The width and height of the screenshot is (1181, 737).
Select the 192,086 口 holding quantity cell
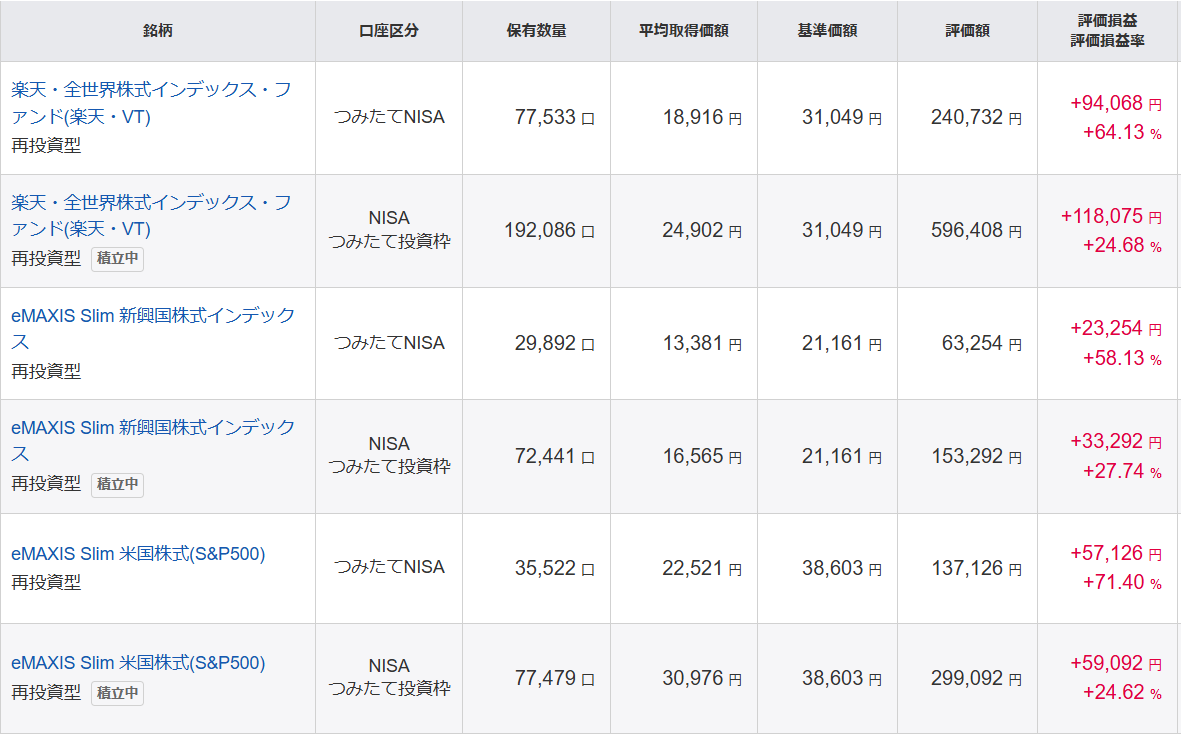[549, 231]
